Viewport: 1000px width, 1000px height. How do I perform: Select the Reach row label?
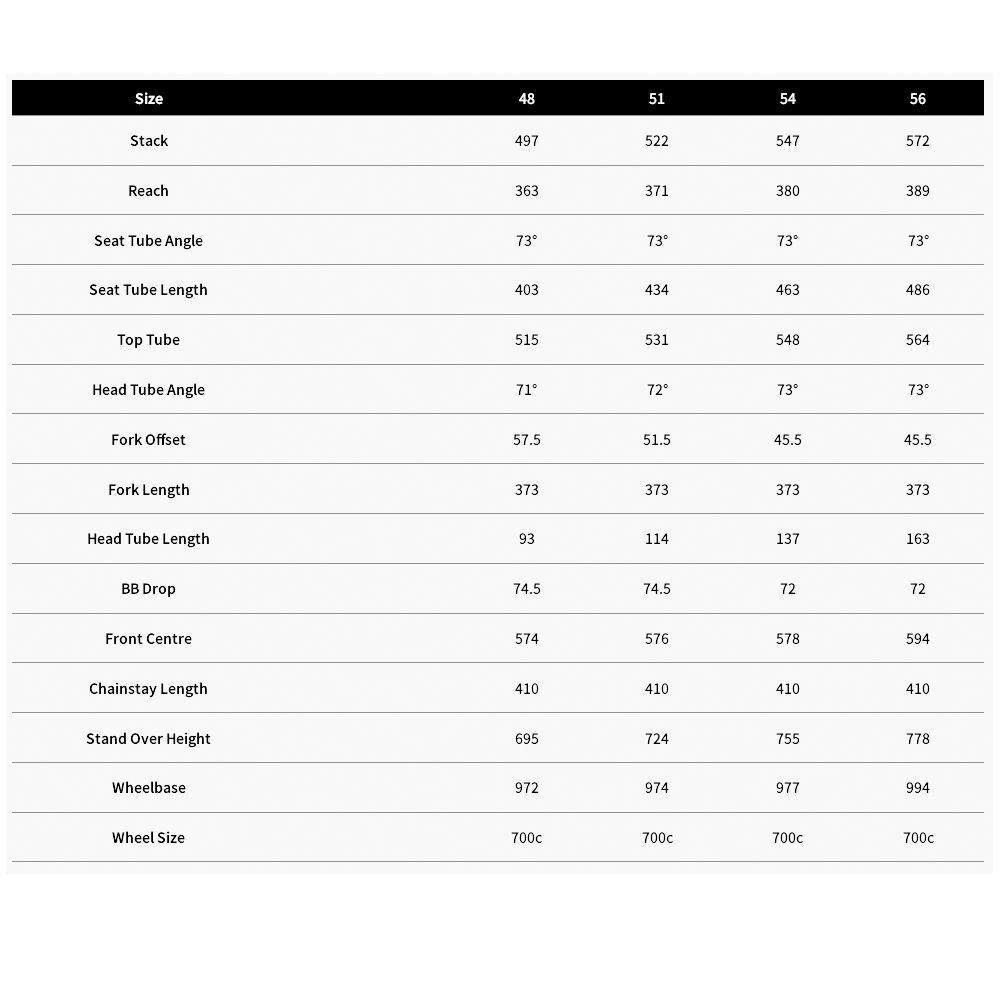point(149,191)
